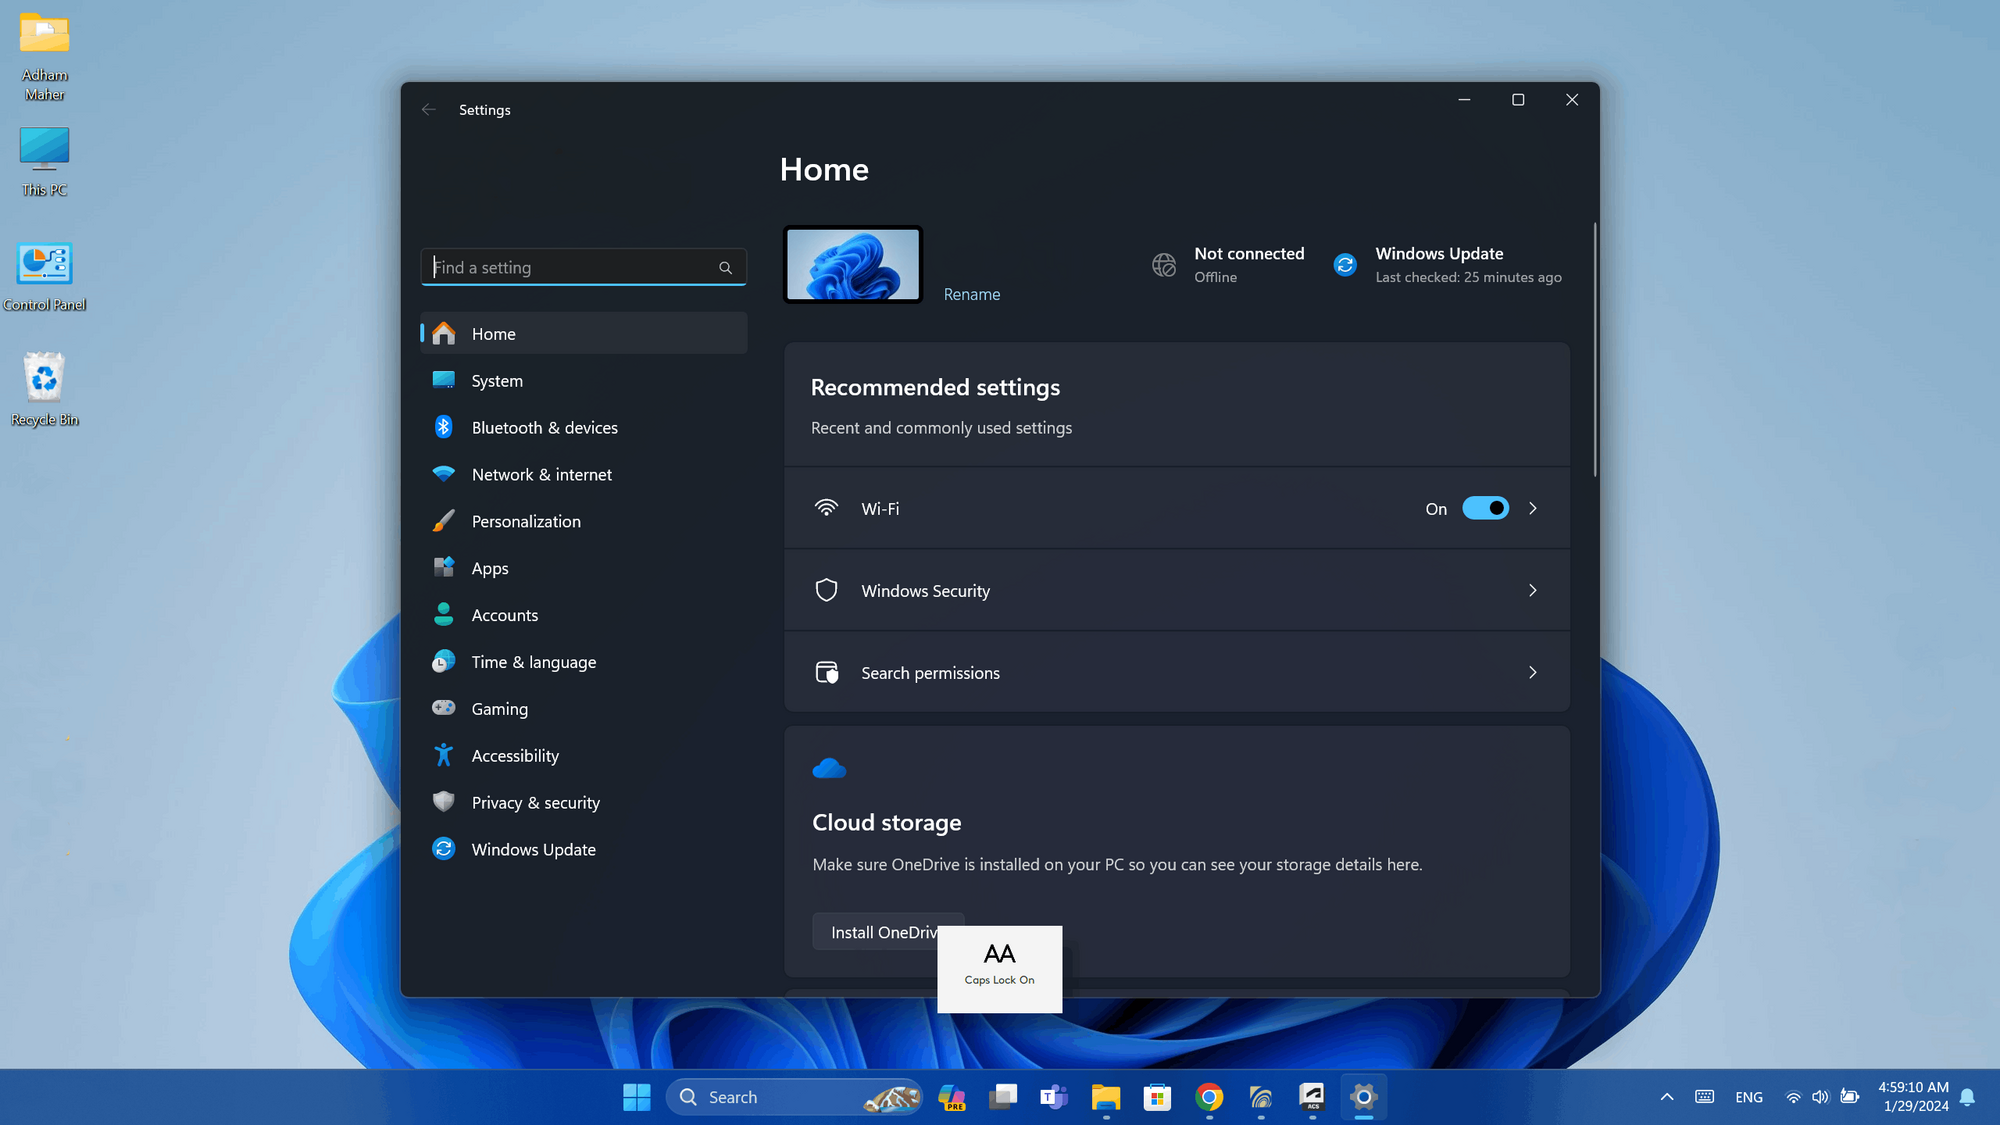Turn off the Wi-Fi toggle switch
The image size is (2000, 1125).
pos(1486,509)
